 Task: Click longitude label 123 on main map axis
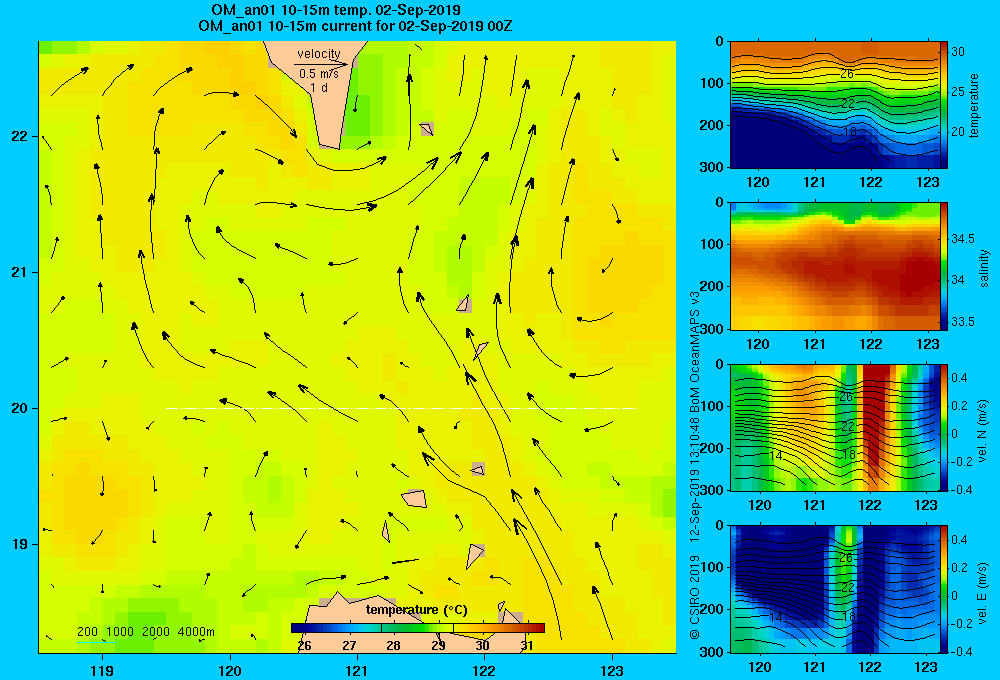pyautogui.click(x=612, y=671)
